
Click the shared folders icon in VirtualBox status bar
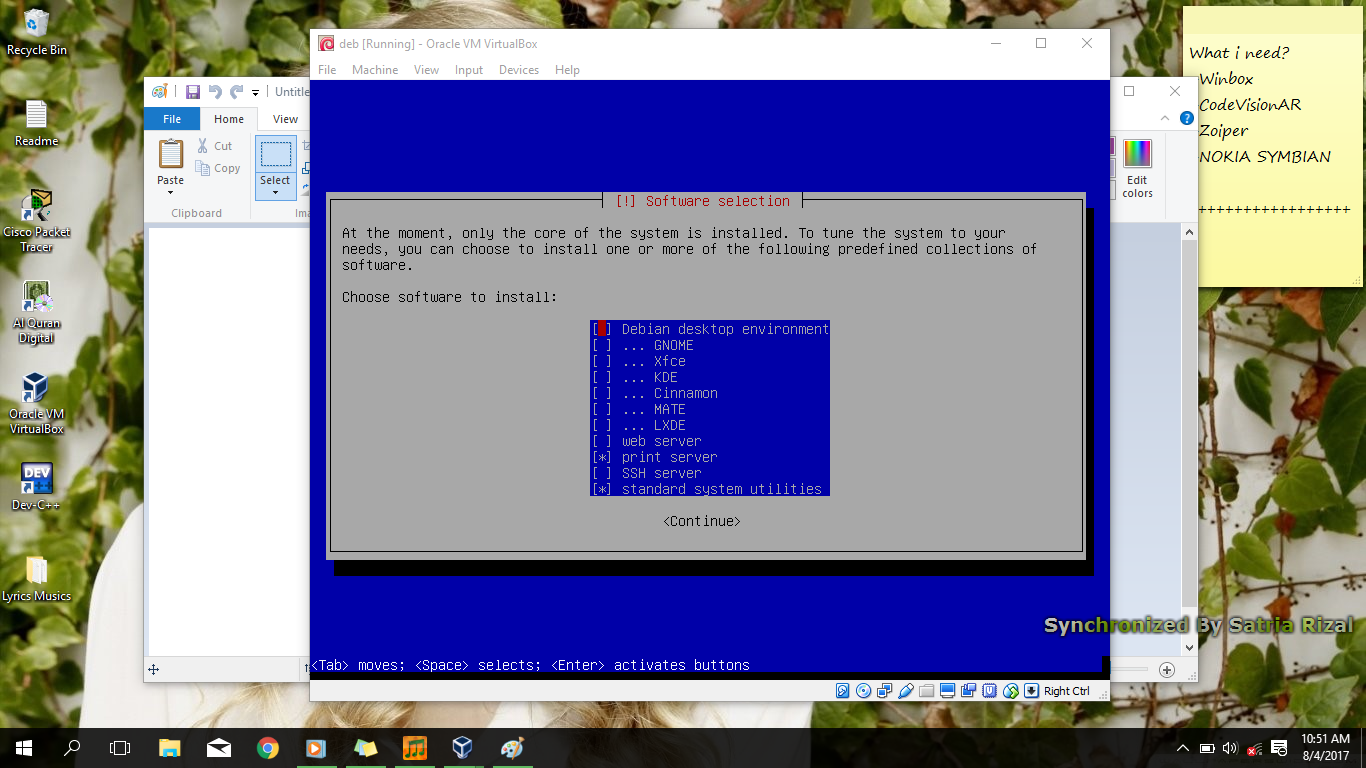[926, 691]
